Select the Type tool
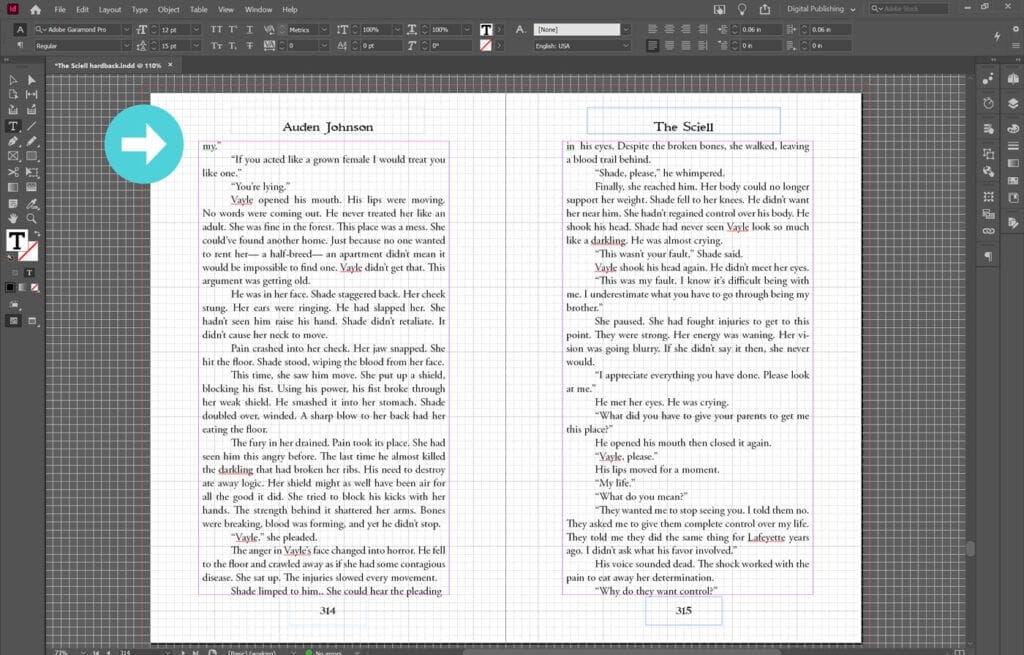 (13, 126)
